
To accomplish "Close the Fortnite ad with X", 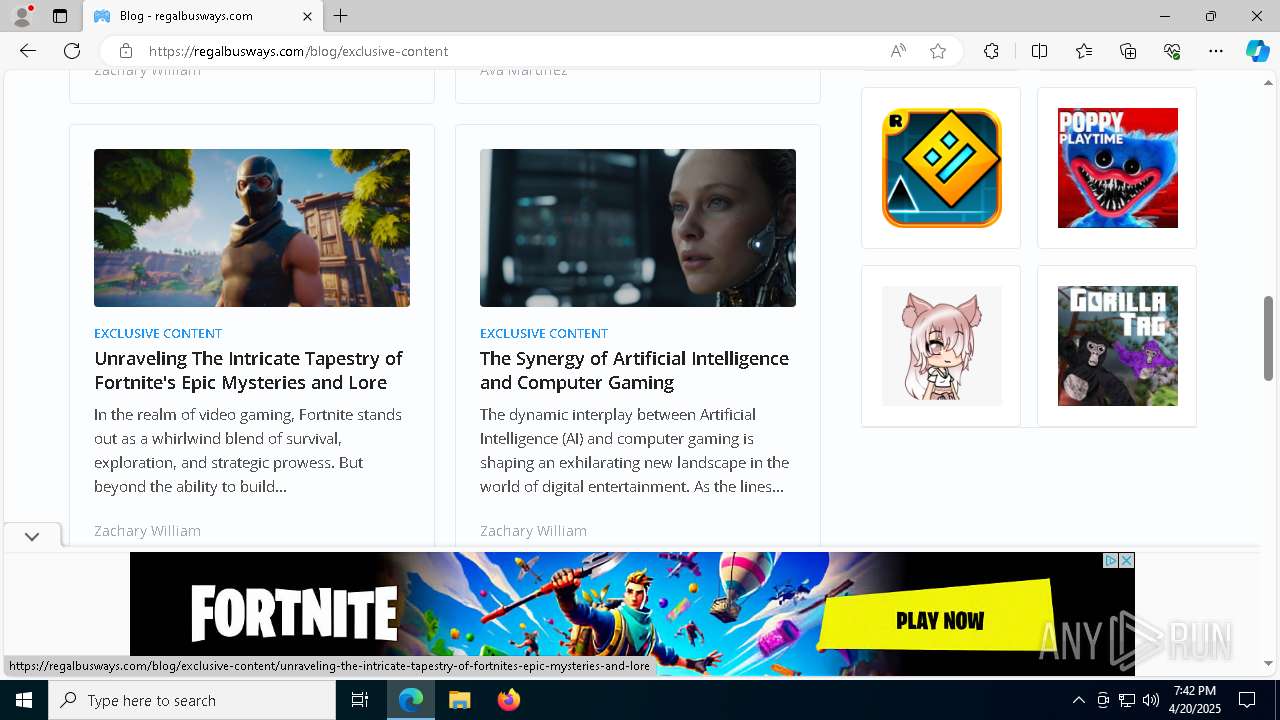I will 1126,560.
